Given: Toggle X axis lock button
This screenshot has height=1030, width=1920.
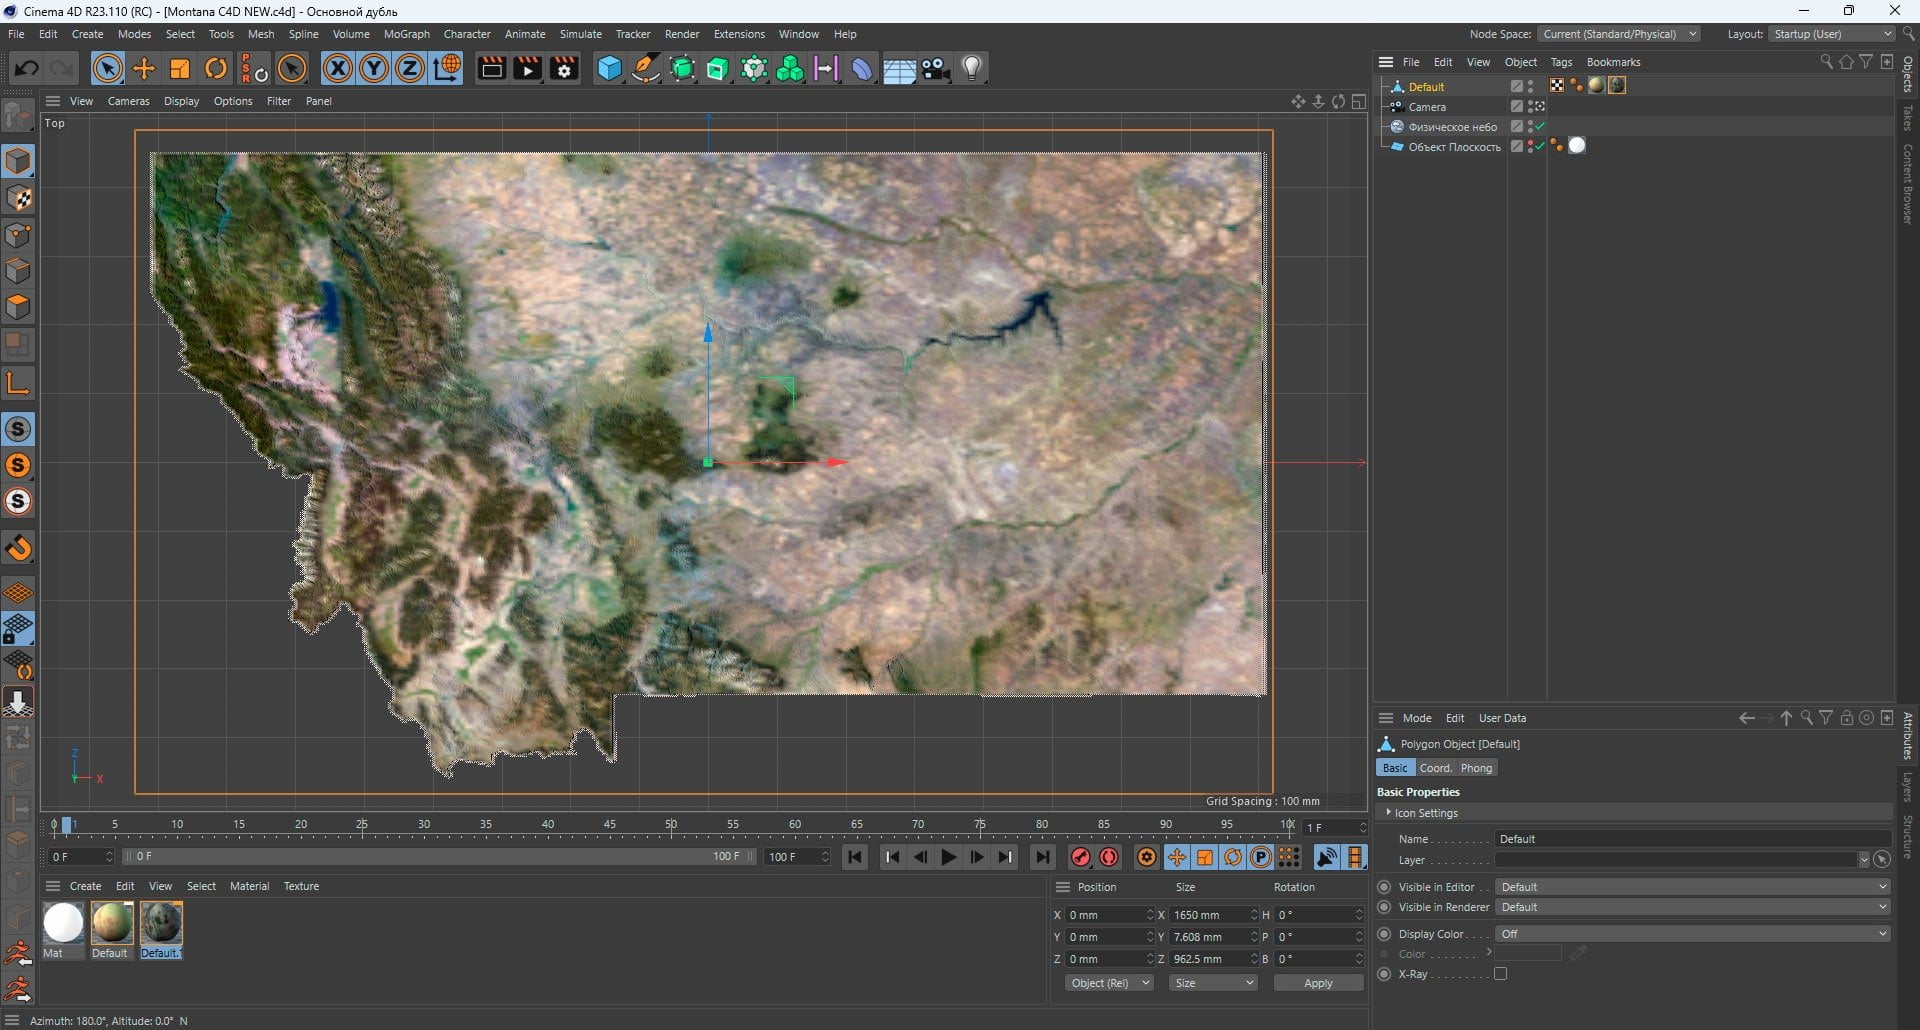Looking at the screenshot, I should tap(338, 68).
